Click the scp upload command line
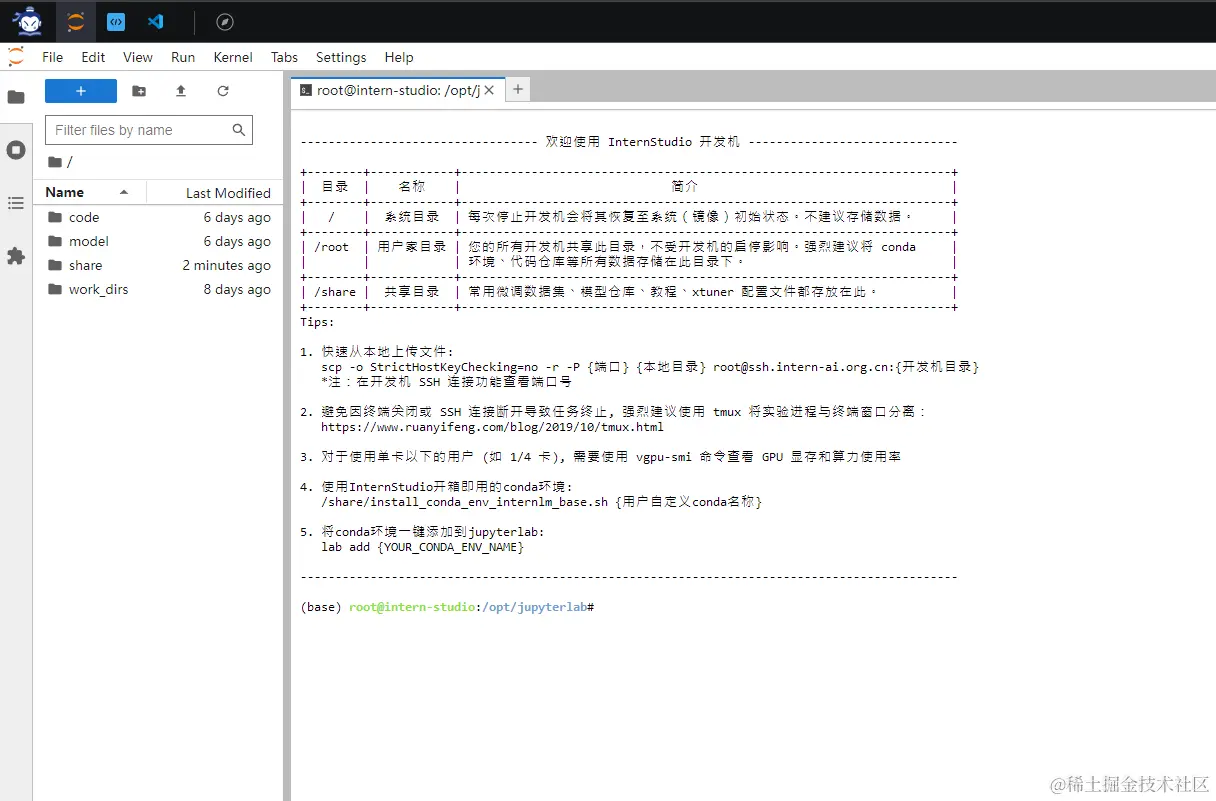 (x=650, y=367)
